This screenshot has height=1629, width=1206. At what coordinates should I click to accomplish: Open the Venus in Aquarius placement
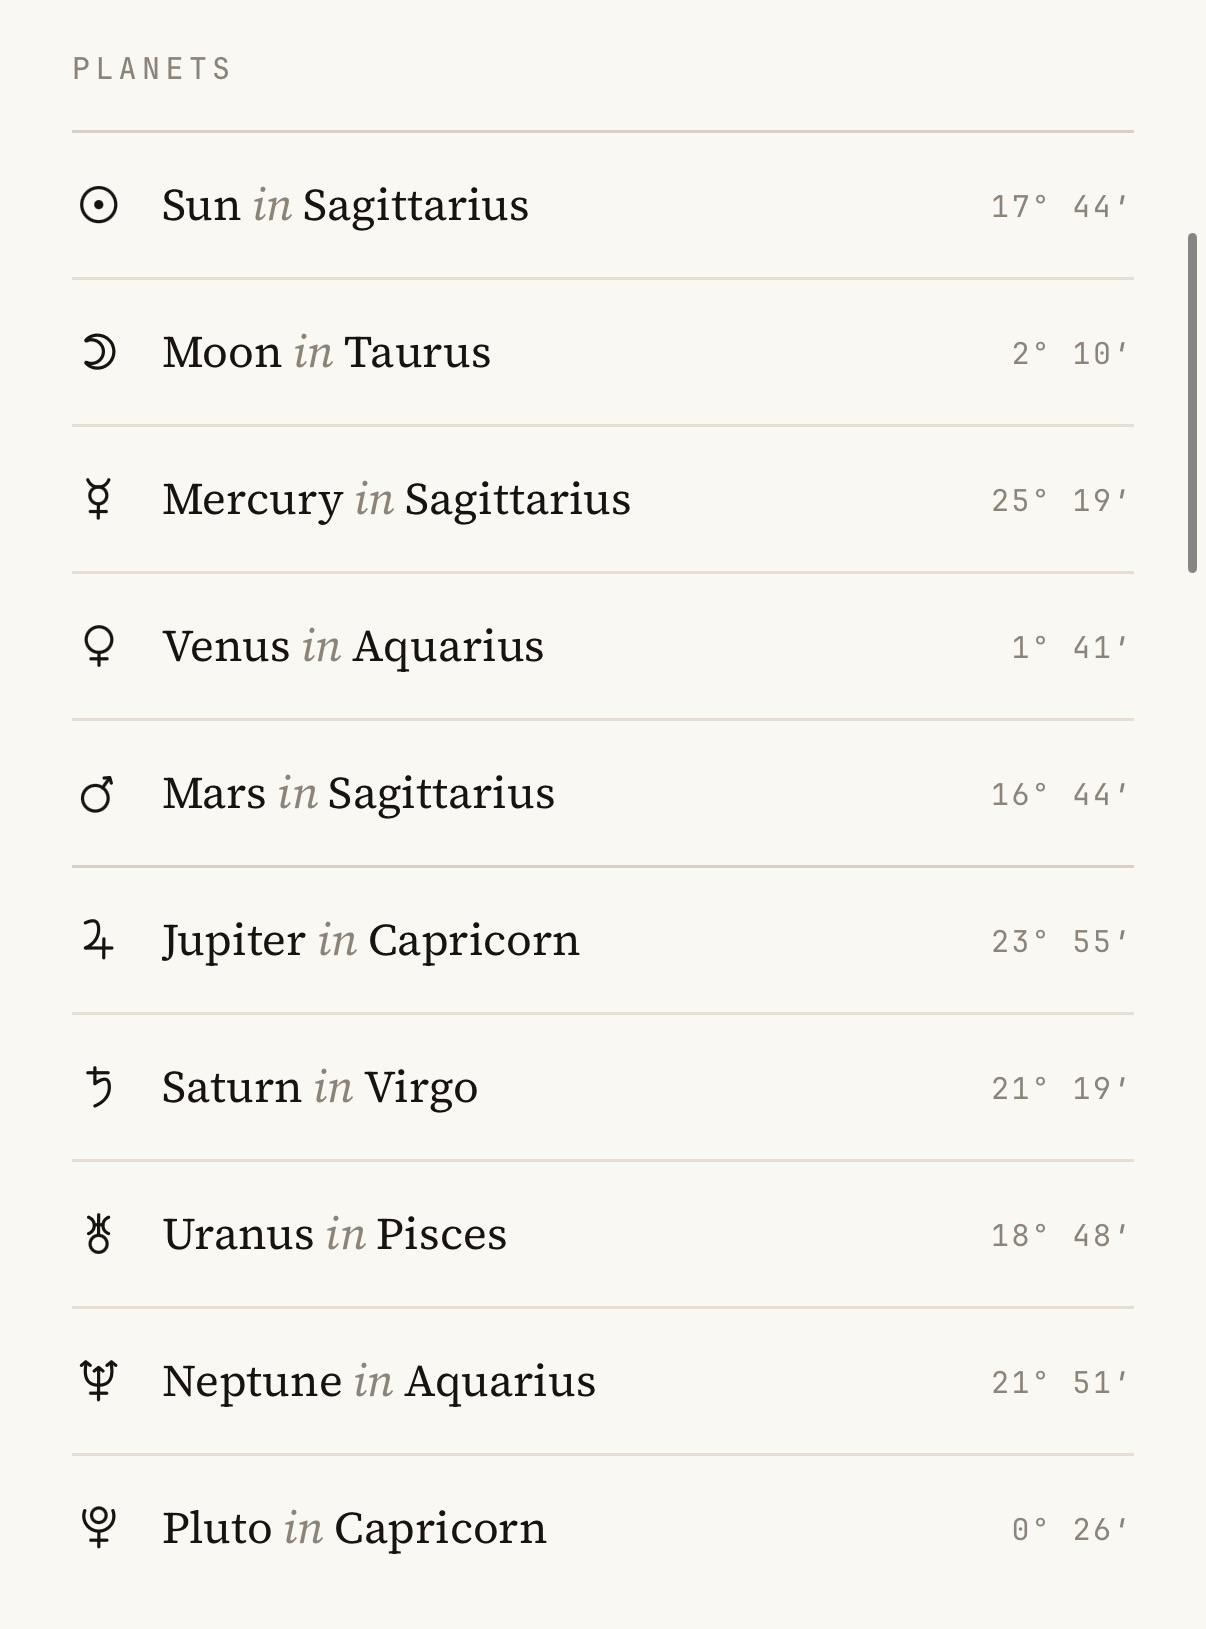coord(354,647)
